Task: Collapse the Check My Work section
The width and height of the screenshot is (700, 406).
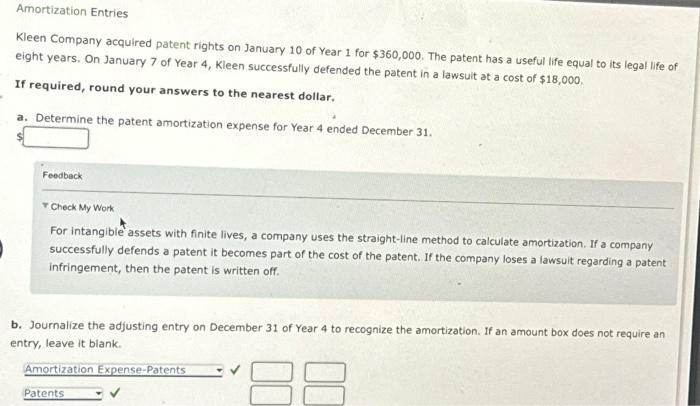Action: click(78, 207)
